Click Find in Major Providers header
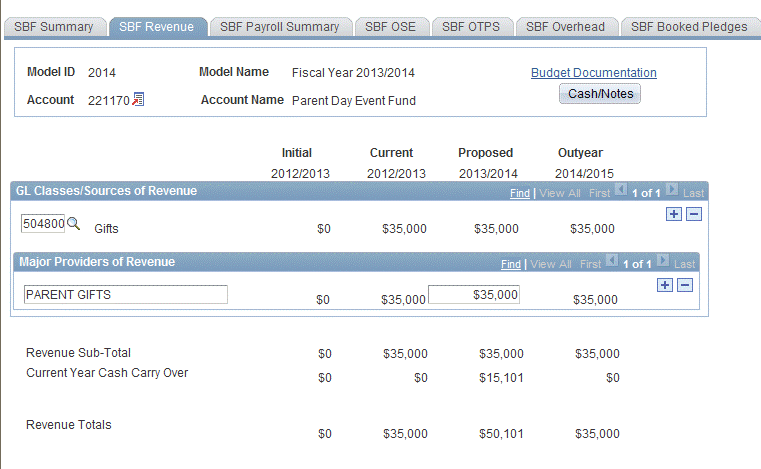The width and height of the screenshot is (761, 469). coord(510,264)
